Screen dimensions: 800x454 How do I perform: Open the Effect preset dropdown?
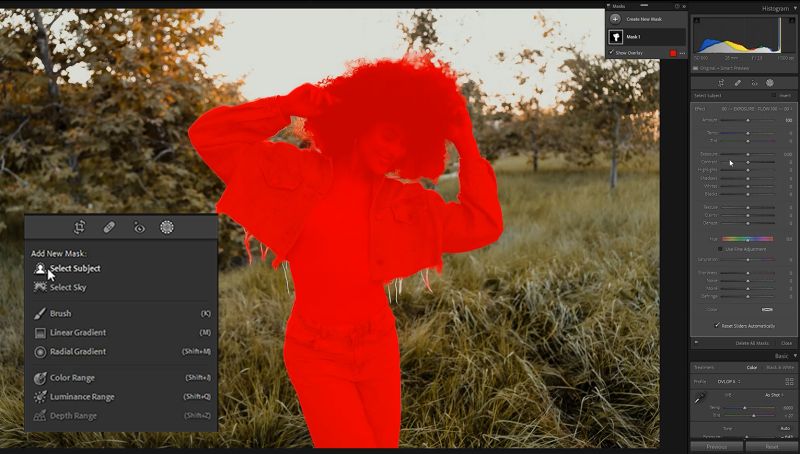755,109
